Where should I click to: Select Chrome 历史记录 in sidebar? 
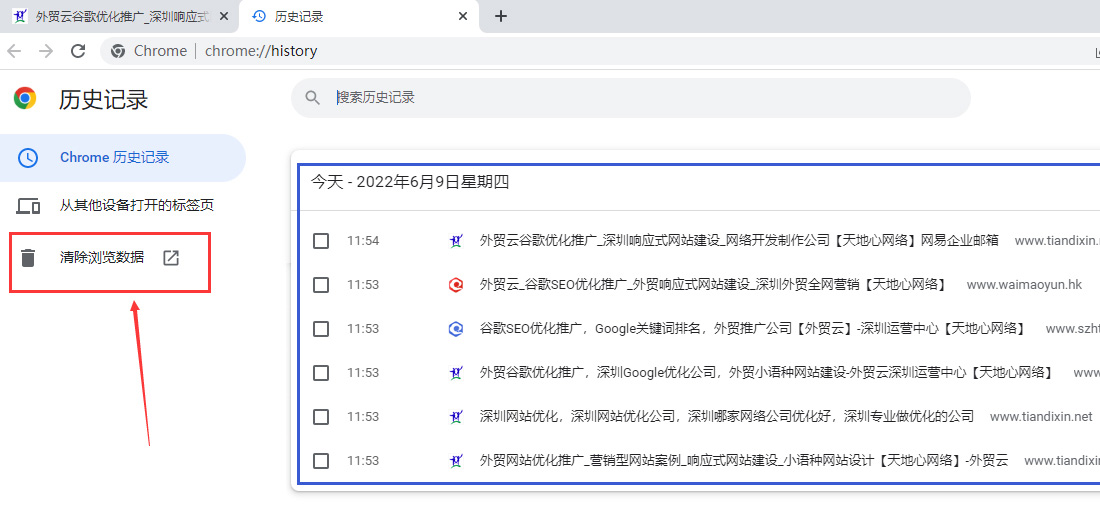(x=114, y=158)
